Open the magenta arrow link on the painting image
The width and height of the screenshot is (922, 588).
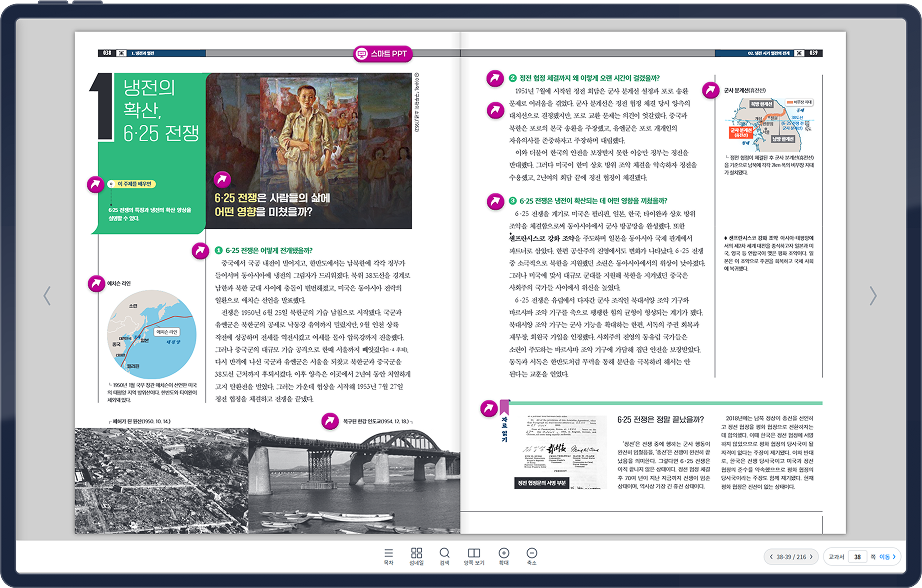[x=222, y=179]
